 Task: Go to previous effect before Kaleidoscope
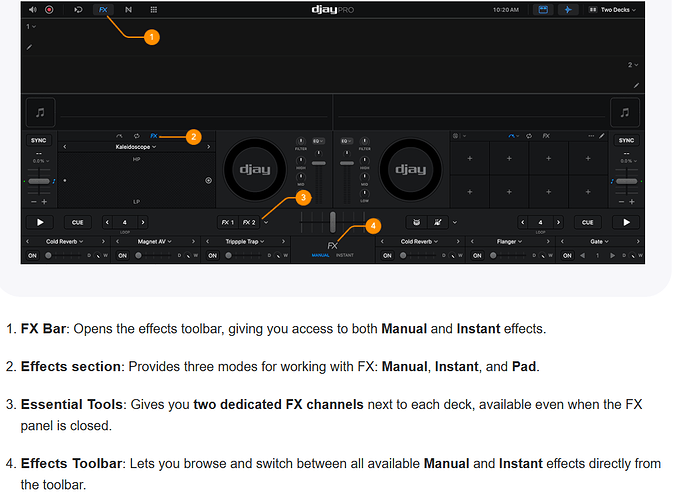[x=65, y=147]
